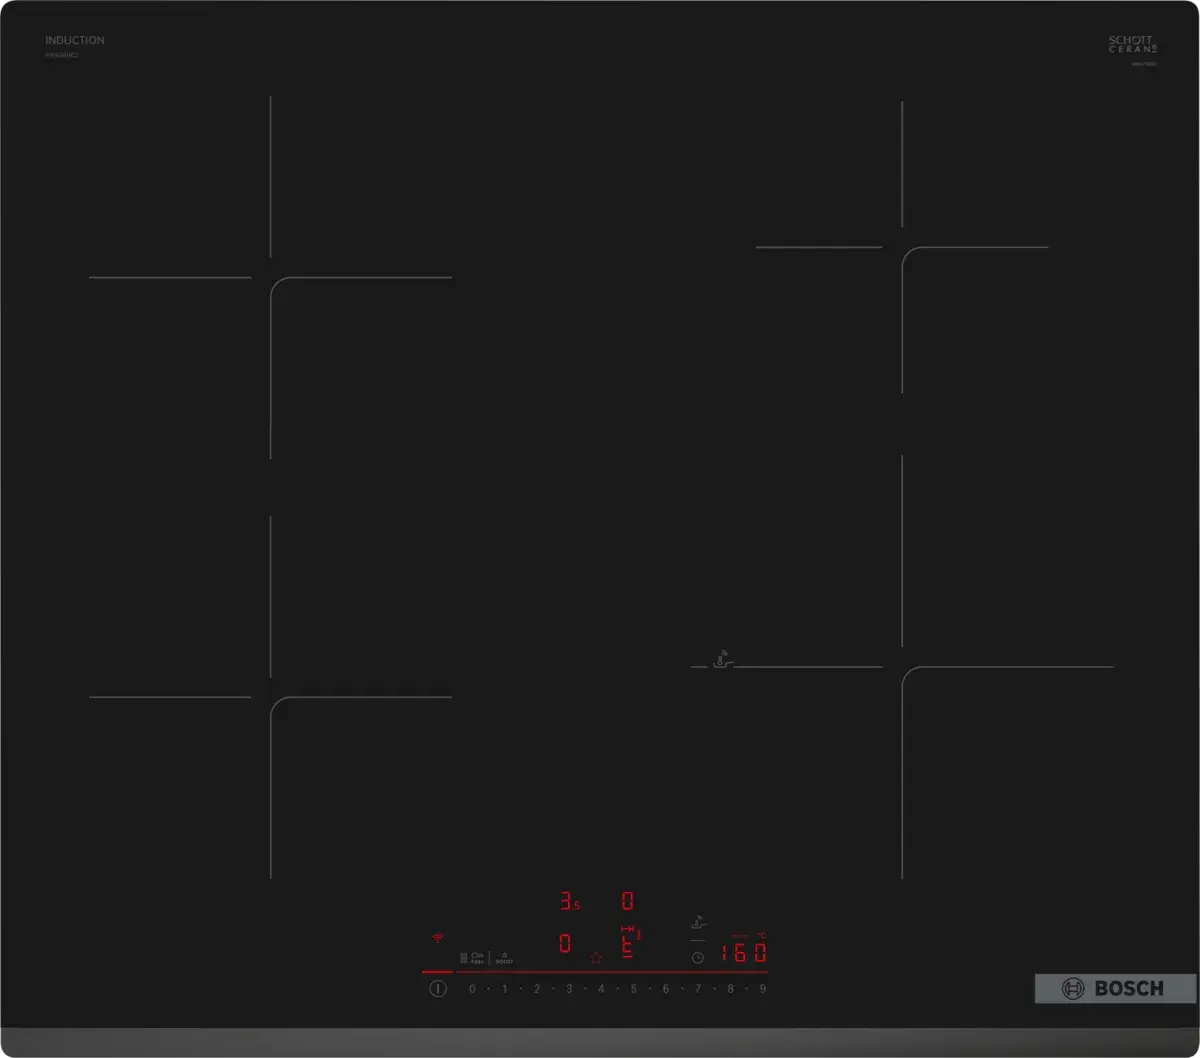This screenshot has height=1058, width=1200.
Task: Tap the Clean 4sec wipe-protection lock symbol
Action: pos(473,957)
